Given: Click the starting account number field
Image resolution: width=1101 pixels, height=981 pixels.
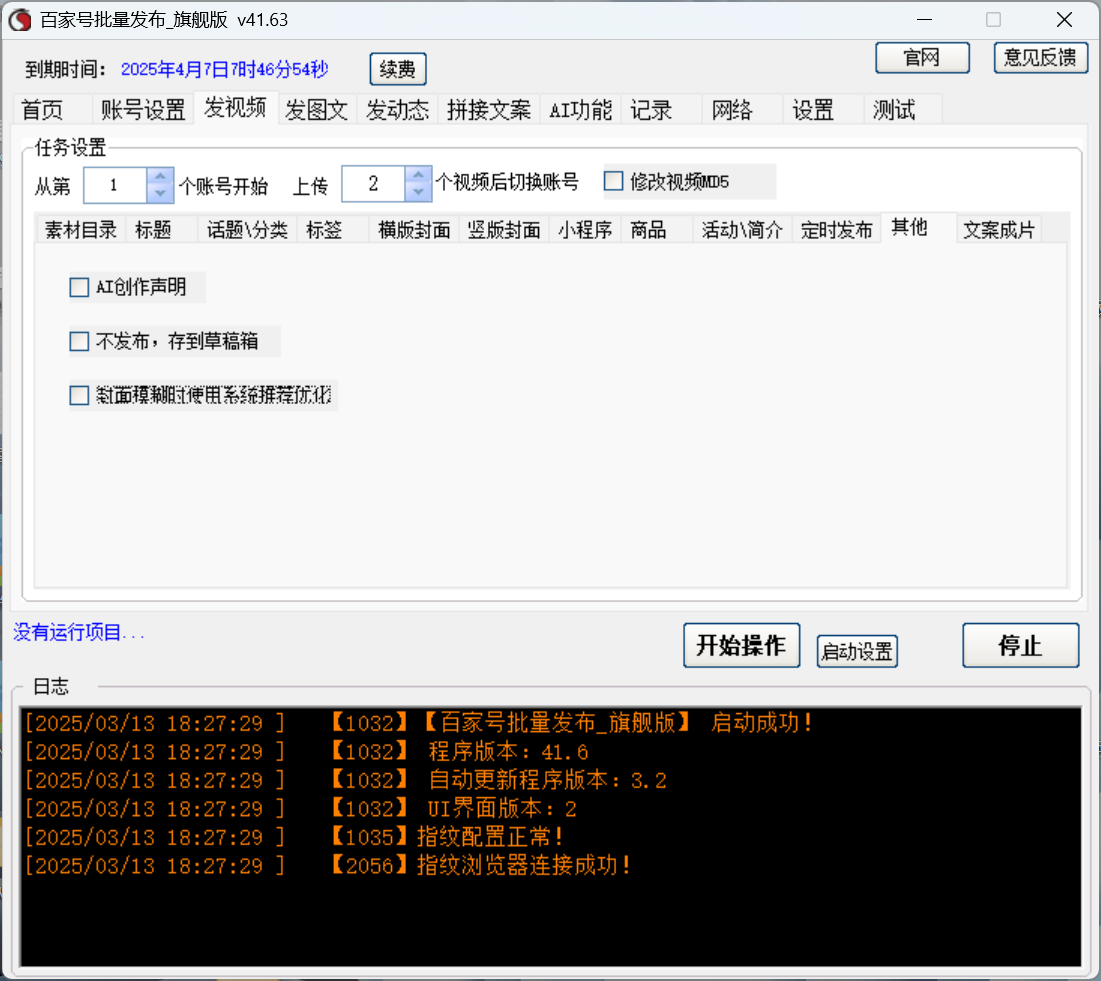Looking at the screenshot, I should click(x=116, y=185).
